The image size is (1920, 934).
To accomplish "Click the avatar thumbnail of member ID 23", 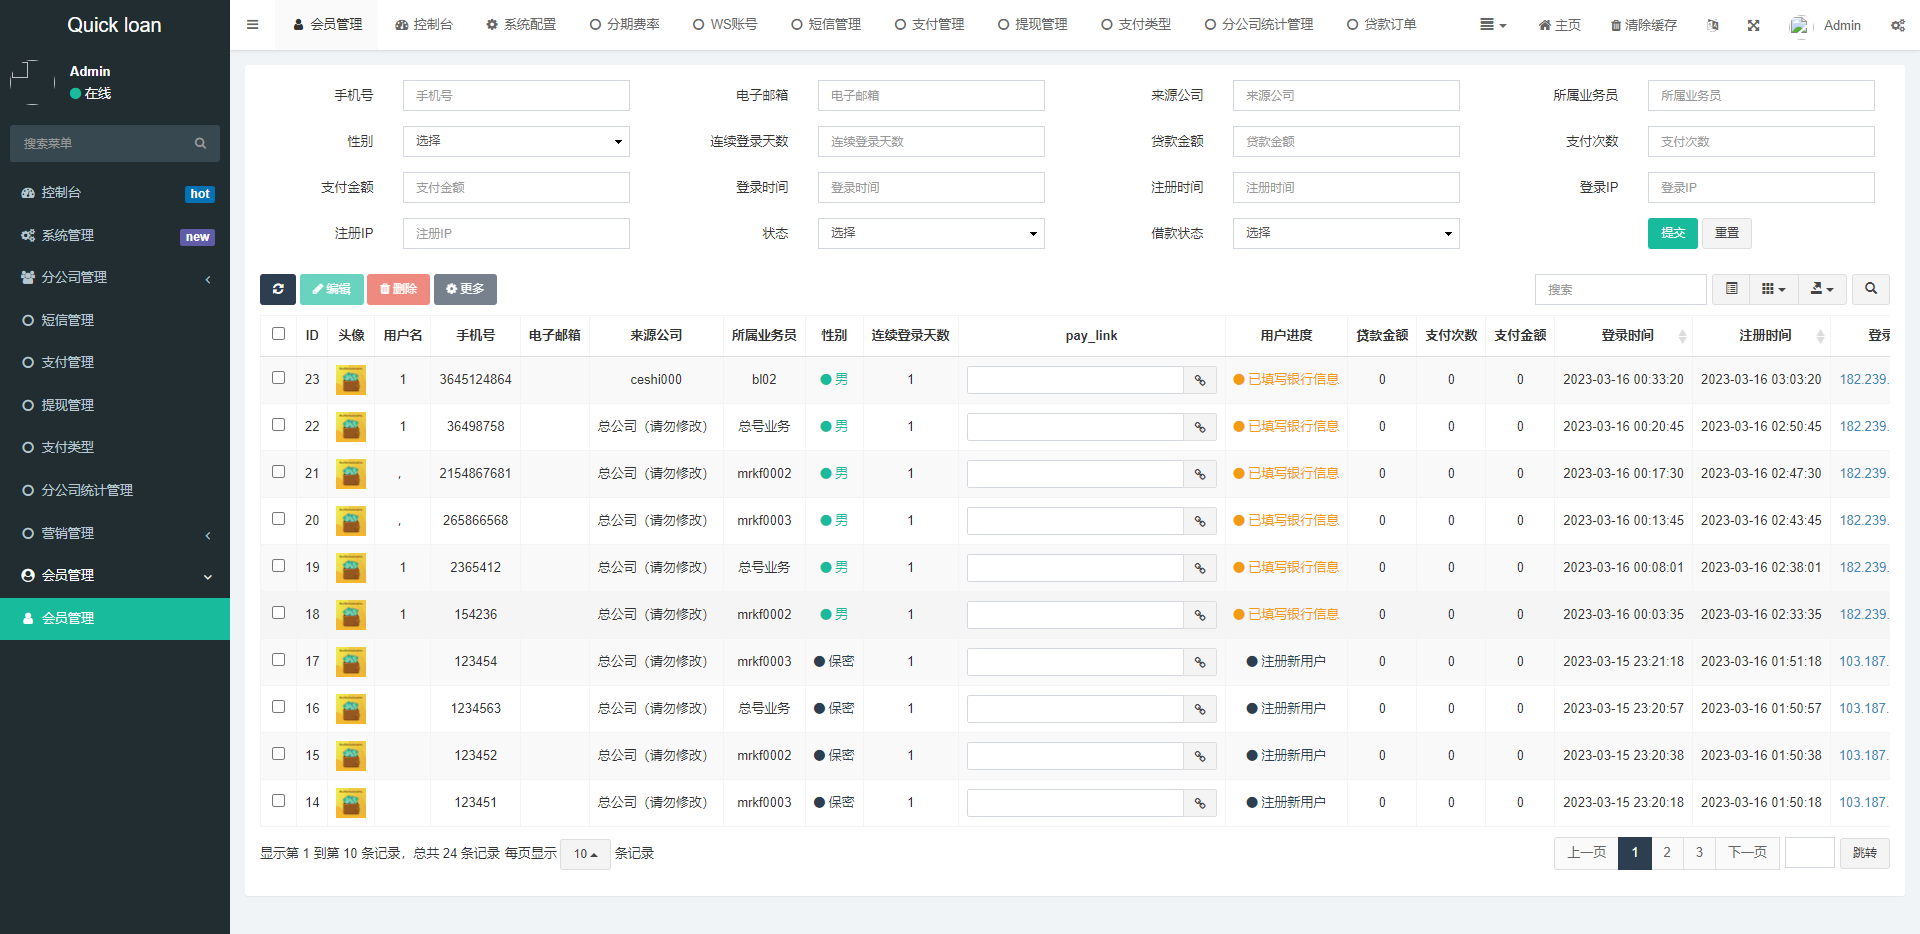I will (x=351, y=380).
